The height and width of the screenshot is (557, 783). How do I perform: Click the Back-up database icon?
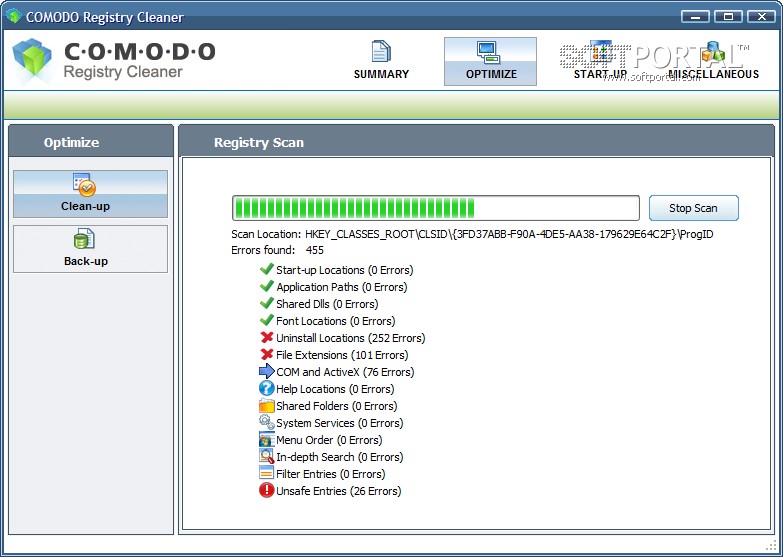click(84, 239)
